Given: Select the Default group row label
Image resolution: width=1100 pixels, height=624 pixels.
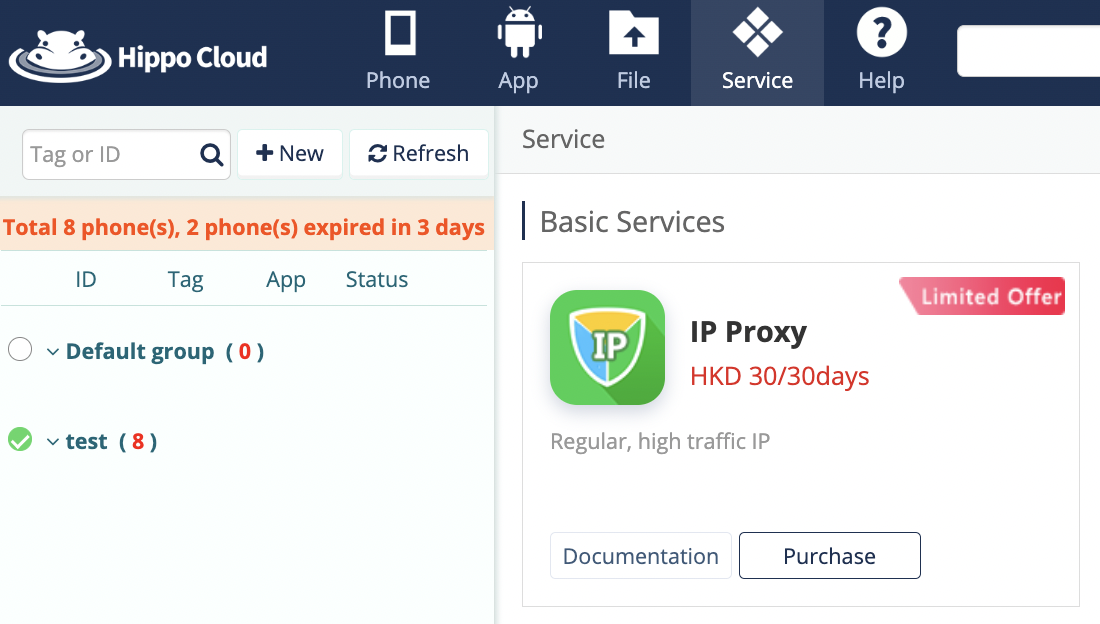Looking at the screenshot, I should (x=165, y=351).
